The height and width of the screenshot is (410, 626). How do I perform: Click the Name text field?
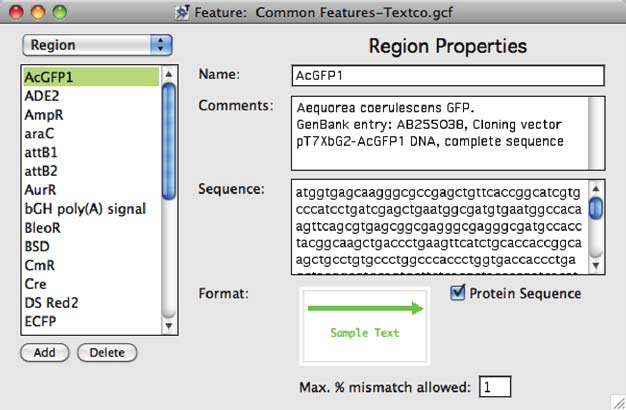point(448,75)
